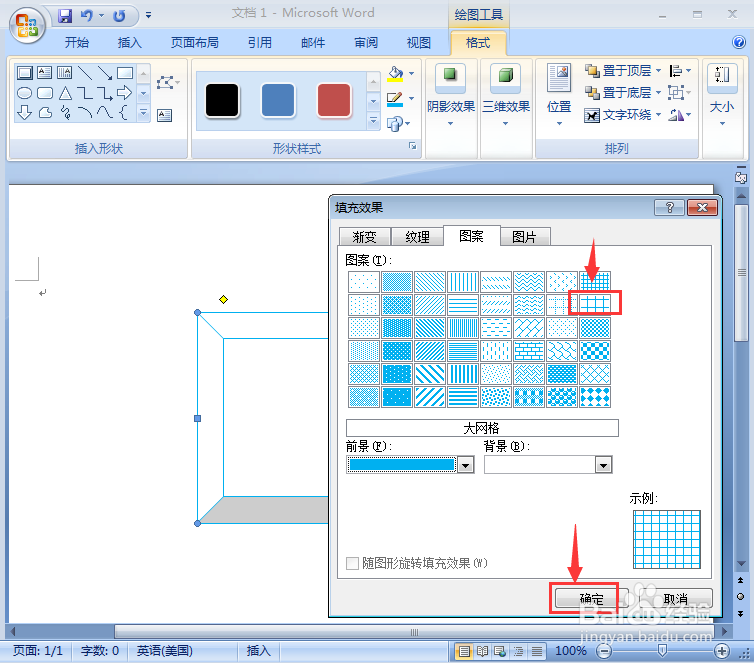Expand Shape Fill dropdown arrow
Screen dimensions: 754x663
pyautogui.click(x=412, y=74)
